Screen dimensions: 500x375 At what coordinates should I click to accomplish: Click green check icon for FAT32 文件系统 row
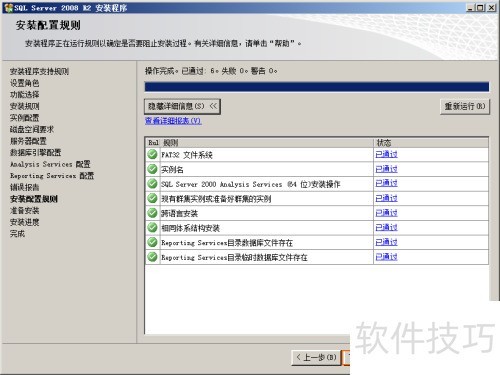(152, 154)
